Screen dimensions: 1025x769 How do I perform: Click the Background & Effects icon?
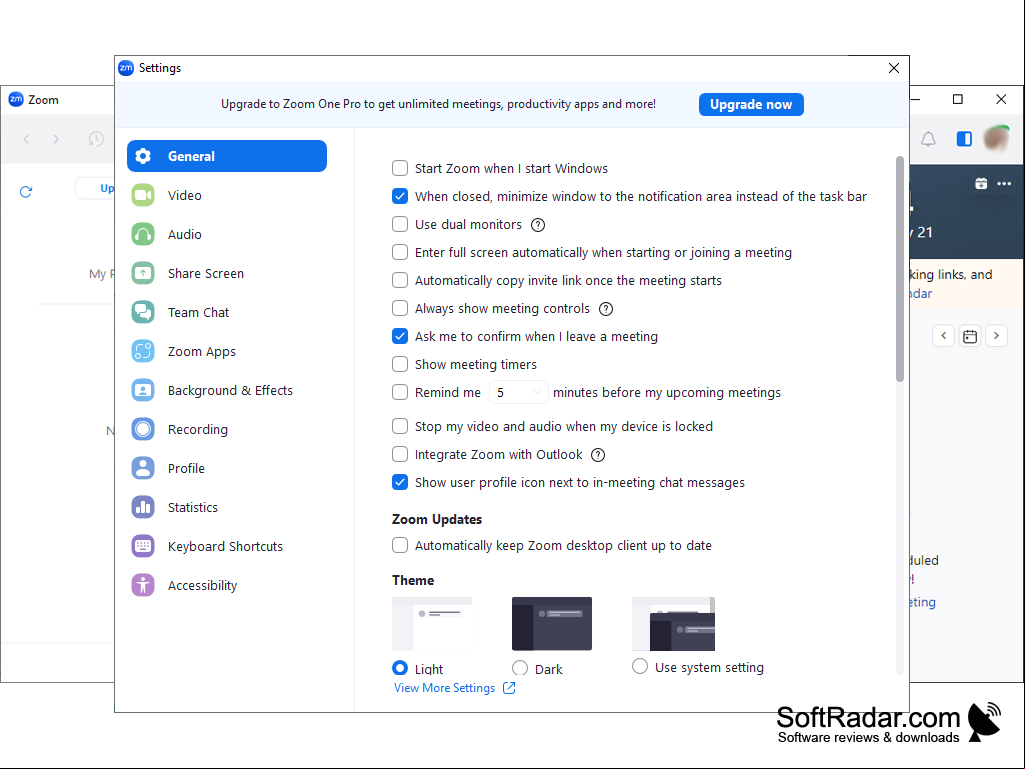[143, 390]
